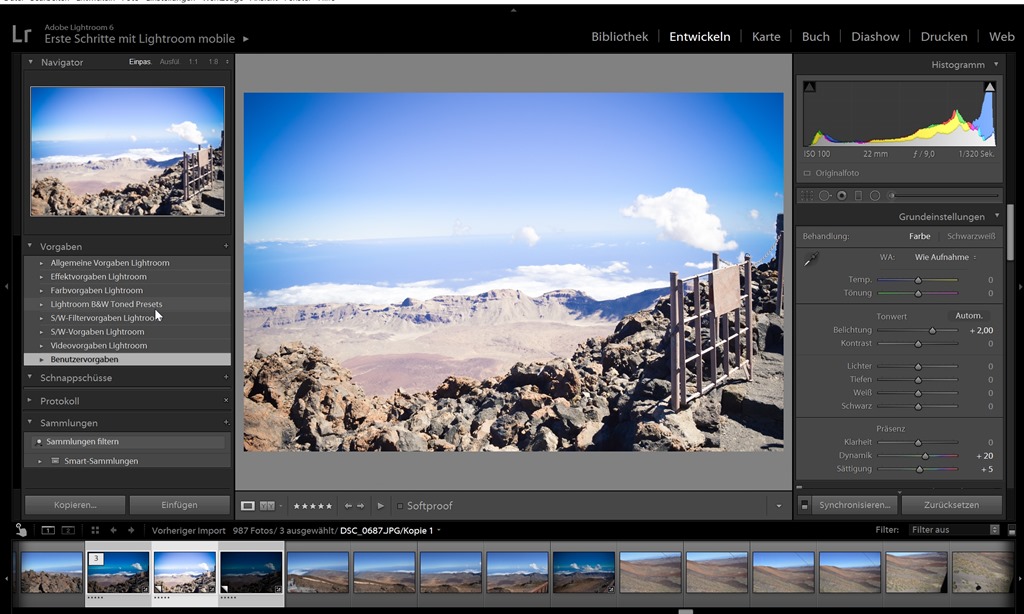
Task: Set navigator zoom to 1:1
Action: click(193, 62)
